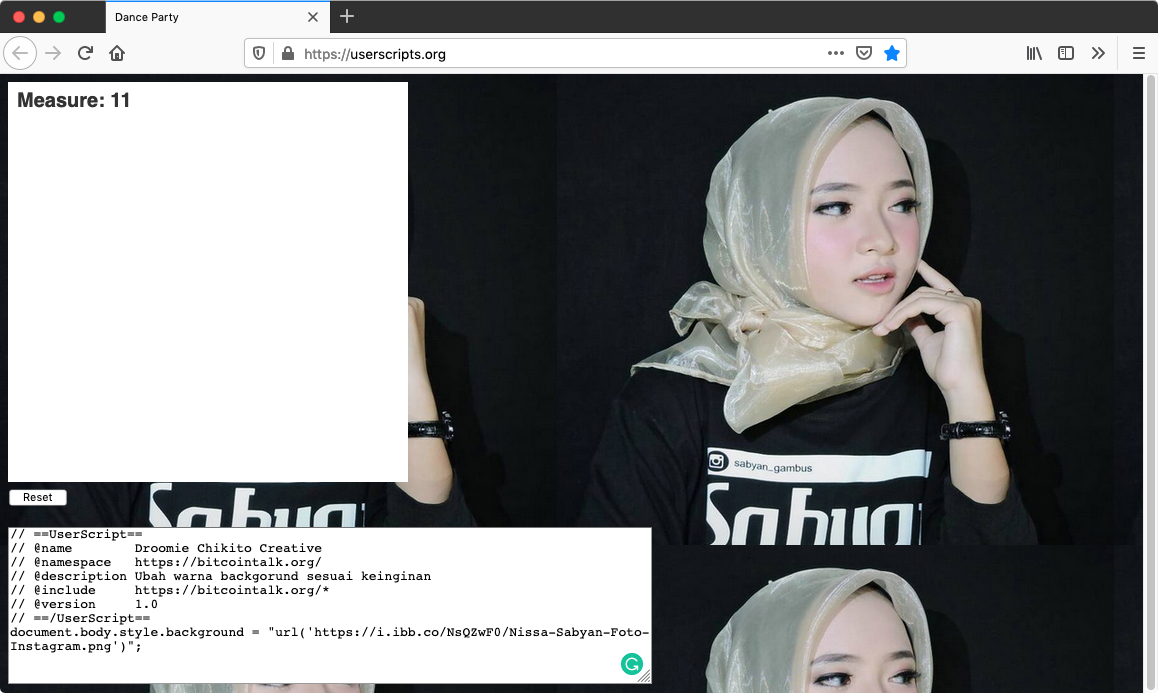Viewport: 1158px width, 693px height.
Task: Open the Grammarly widget in the text area
Action: [631, 664]
